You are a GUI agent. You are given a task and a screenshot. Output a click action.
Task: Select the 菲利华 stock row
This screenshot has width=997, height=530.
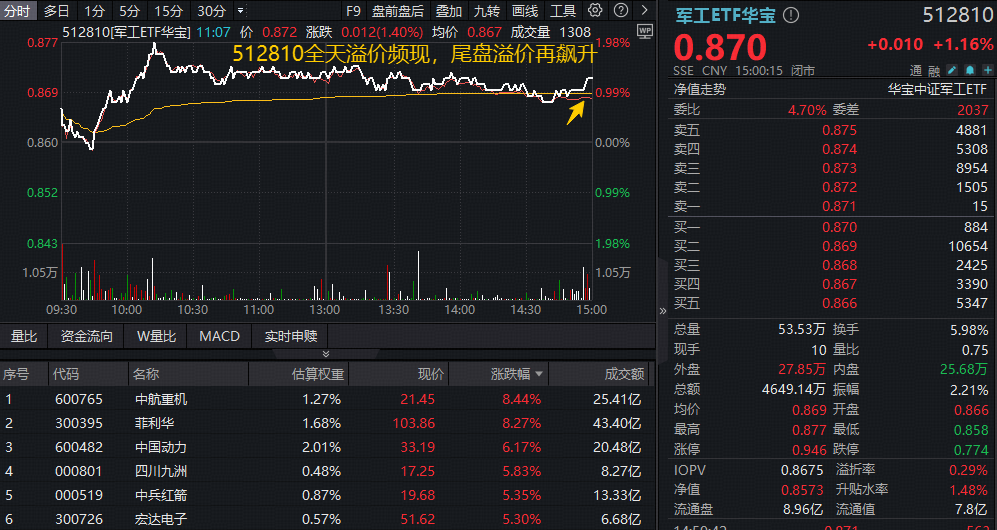327,423
